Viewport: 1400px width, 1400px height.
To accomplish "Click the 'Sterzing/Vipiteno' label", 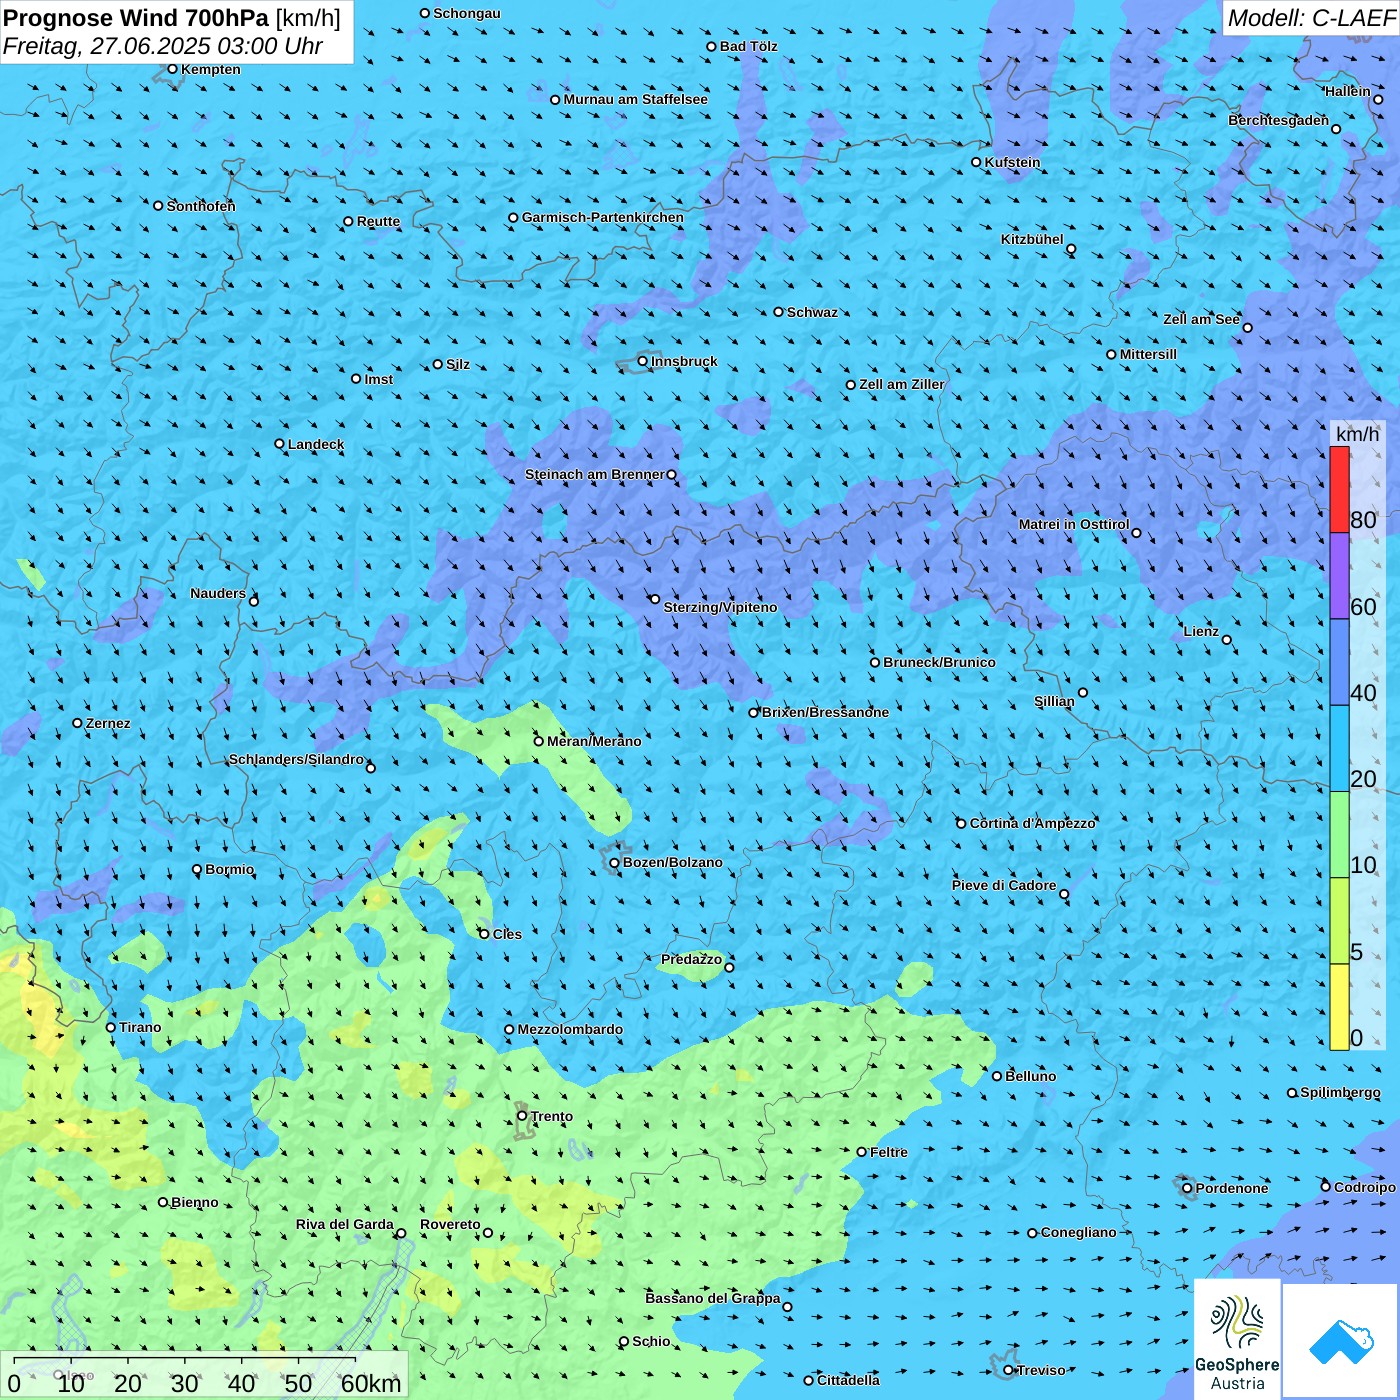I will [720, 607].
